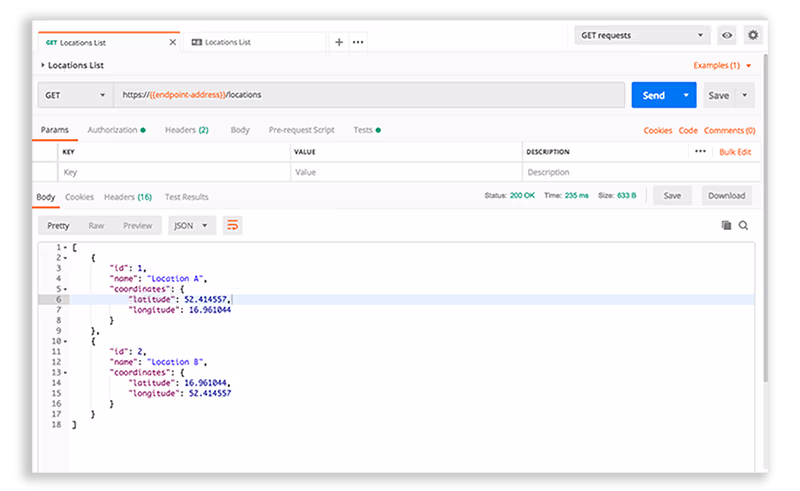Select the Params request tab
Viewport: 800px width, 491px height.
(55, 130)
